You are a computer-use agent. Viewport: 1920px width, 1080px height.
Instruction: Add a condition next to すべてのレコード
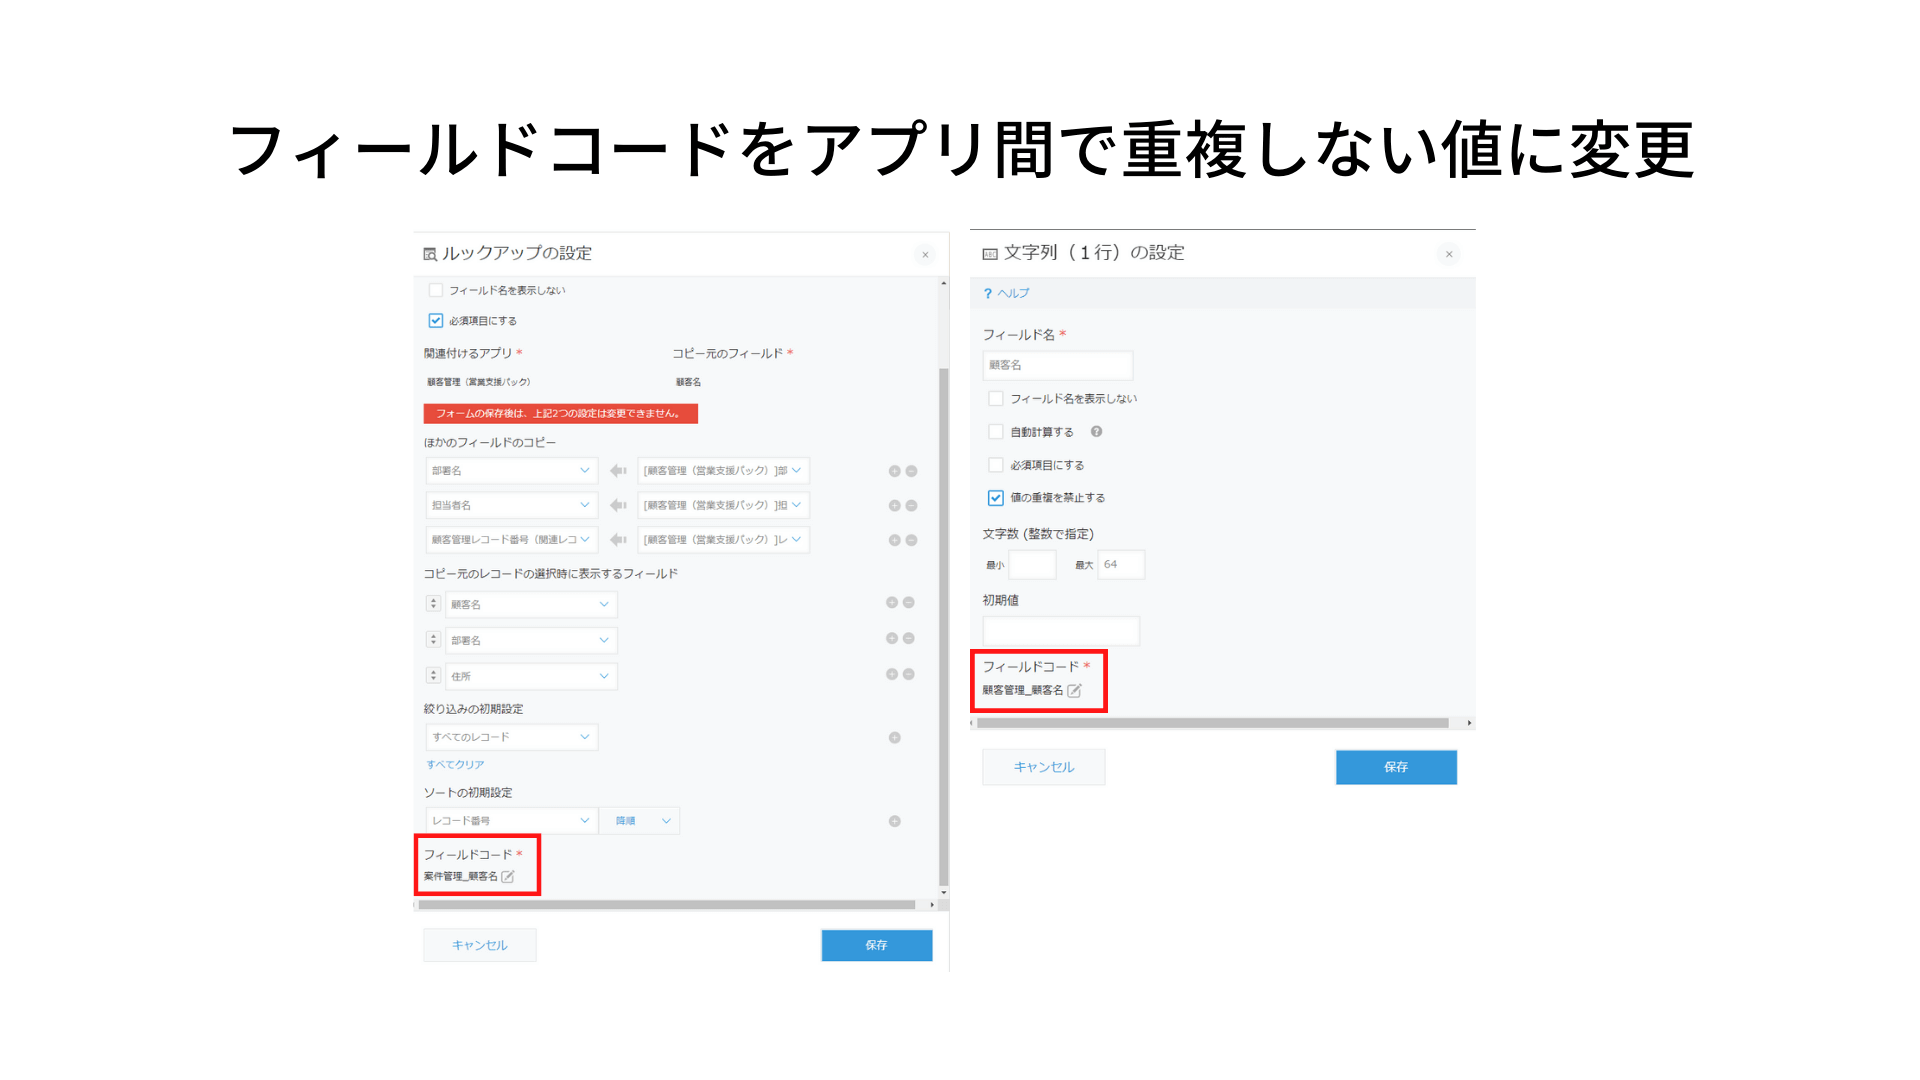(x=895, y=738)
